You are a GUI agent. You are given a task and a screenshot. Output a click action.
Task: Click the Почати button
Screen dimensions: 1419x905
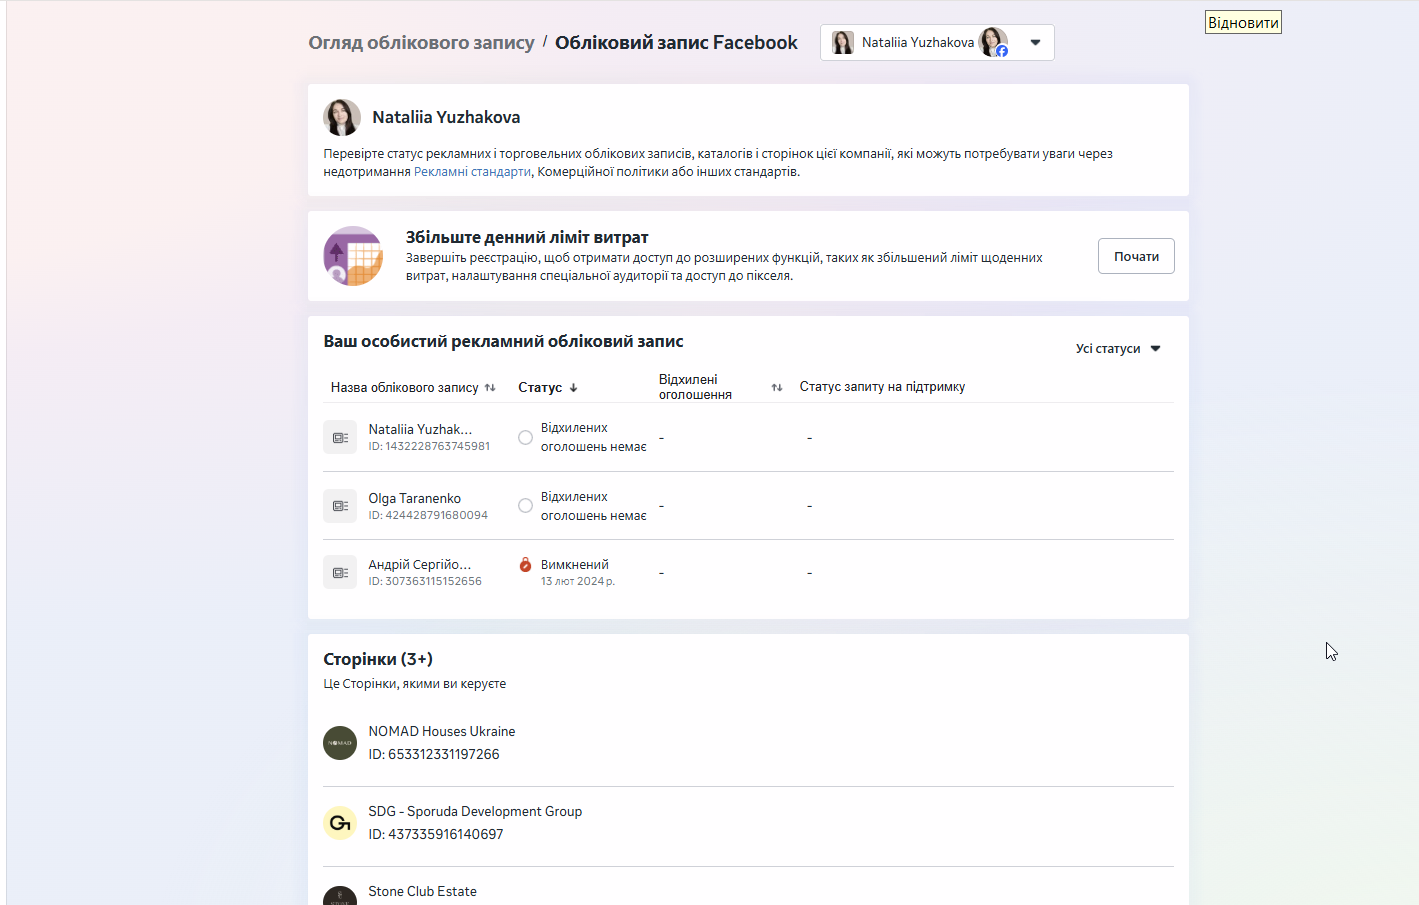point(1136,256)
